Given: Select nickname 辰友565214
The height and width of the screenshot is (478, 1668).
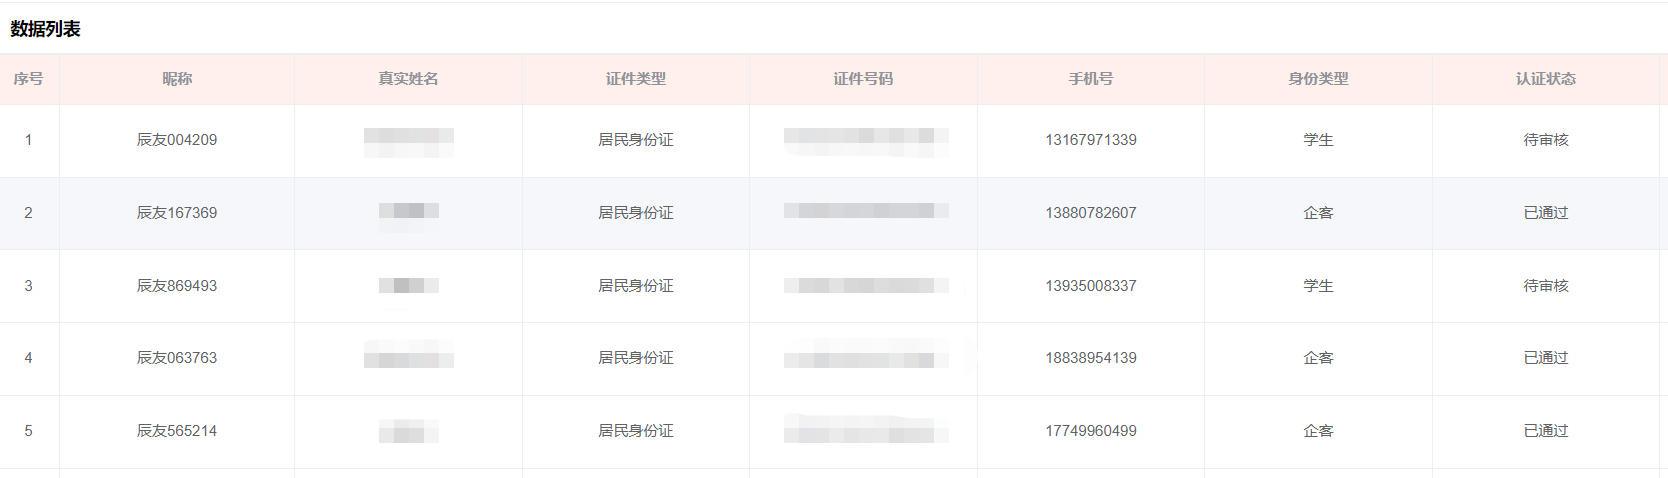Looking at the screenshot, I should pos(177,431).
